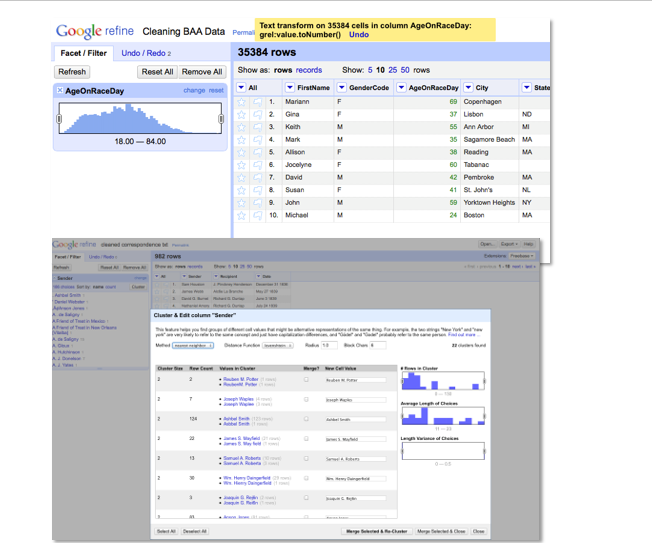Star the John row
The width and height of the screenshot is (652, 543).
(241, 202)
